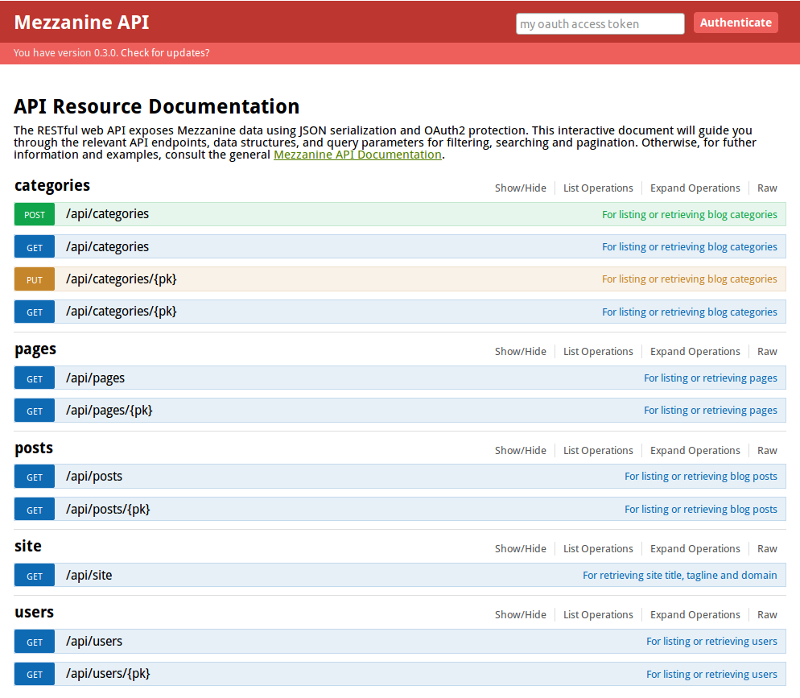This screenshot has height=698, width=800.
Task: Click the GET badge for /api/site
Action: click(34, 576)
